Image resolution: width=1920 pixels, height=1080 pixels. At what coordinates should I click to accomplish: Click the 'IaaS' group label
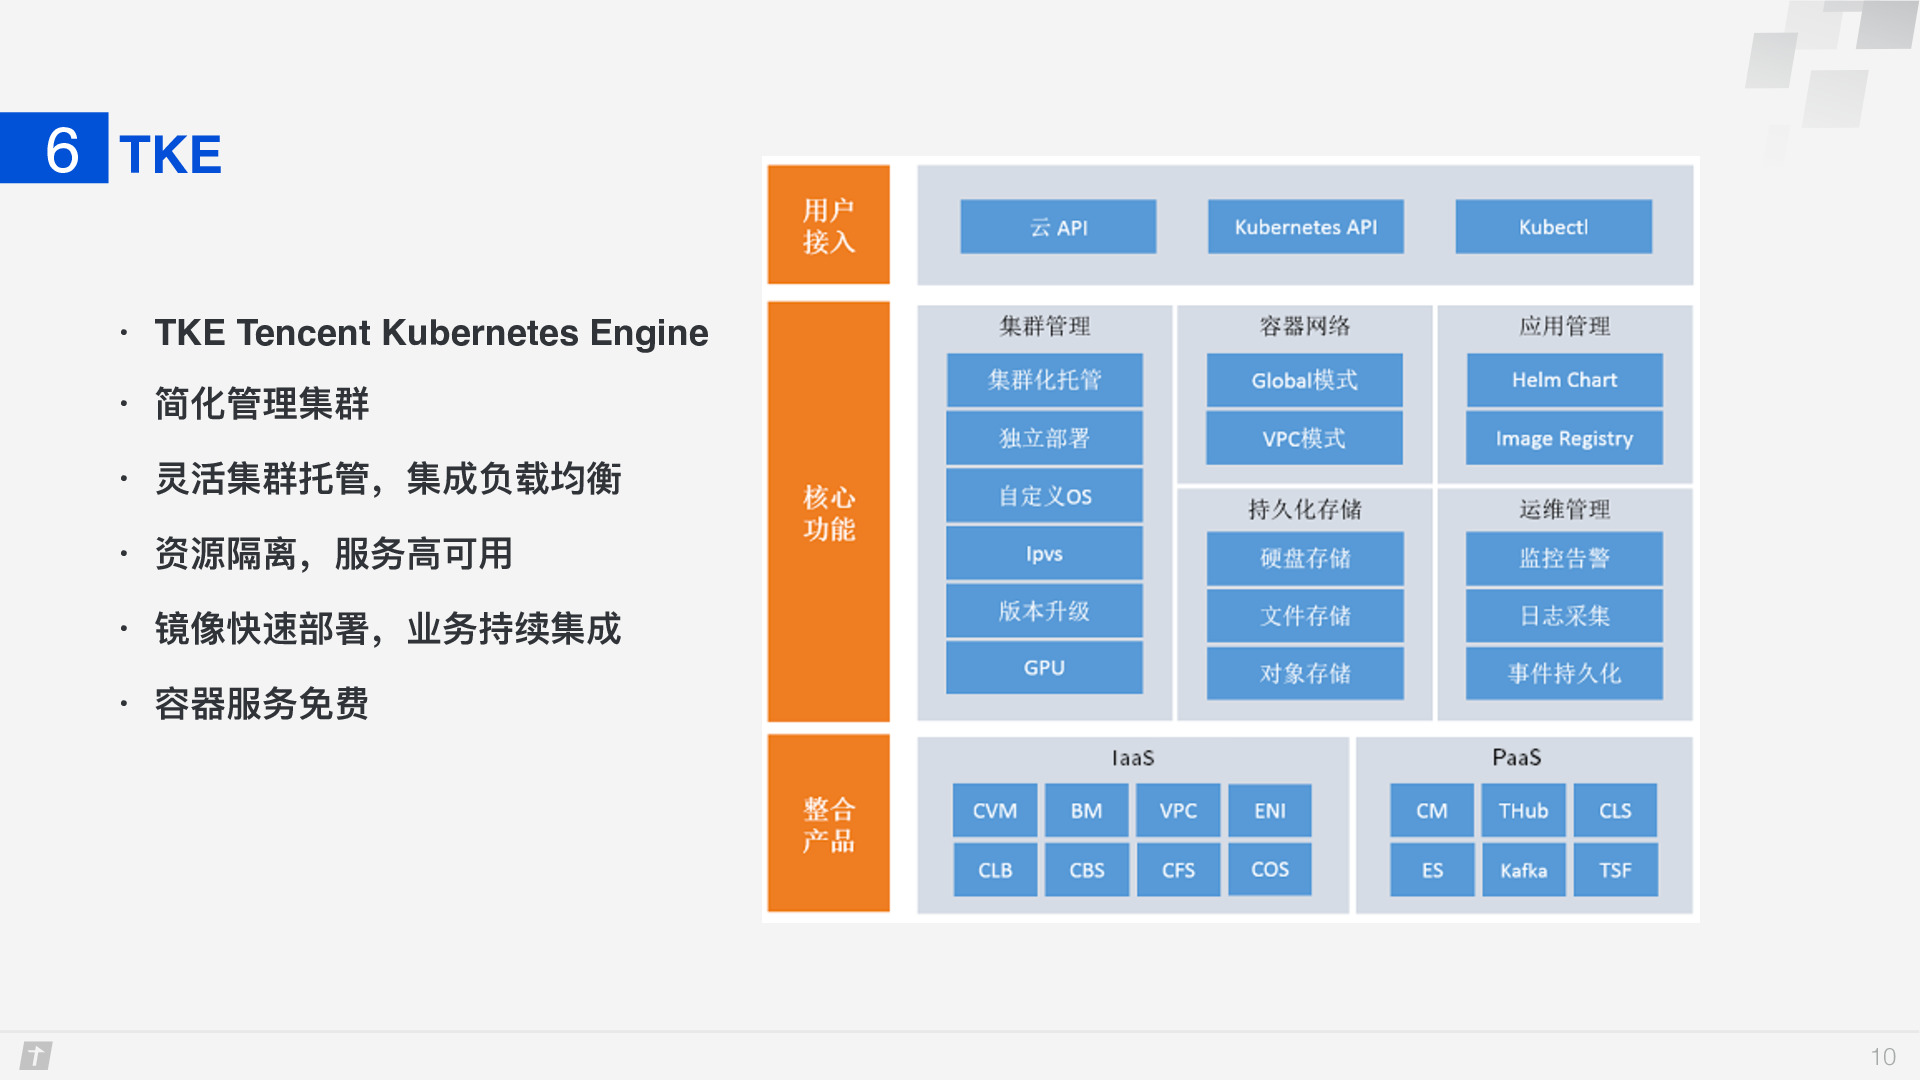[x=1133, y=758]
